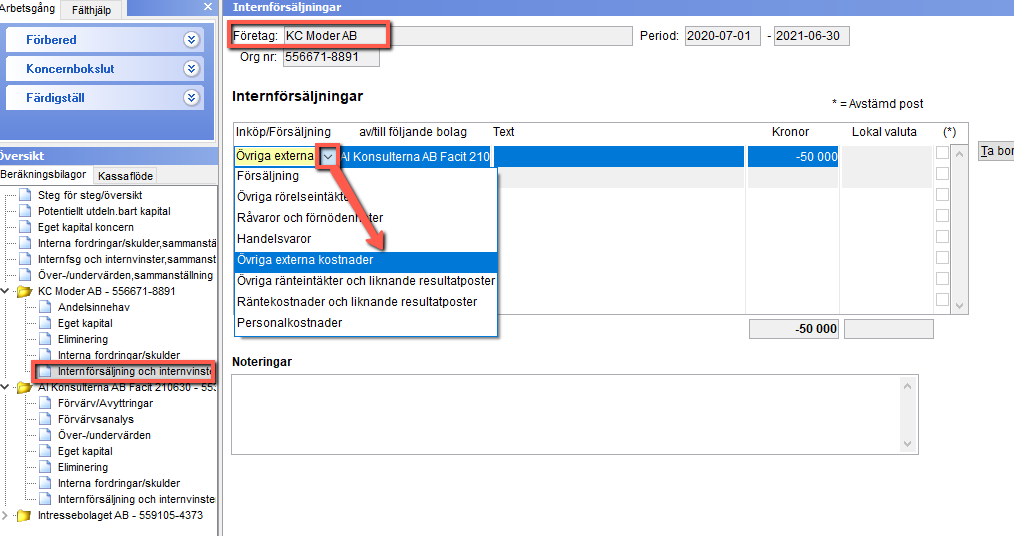
Task: Open Över-/undervärden,sammanställning item
Action: coord(125,275)
